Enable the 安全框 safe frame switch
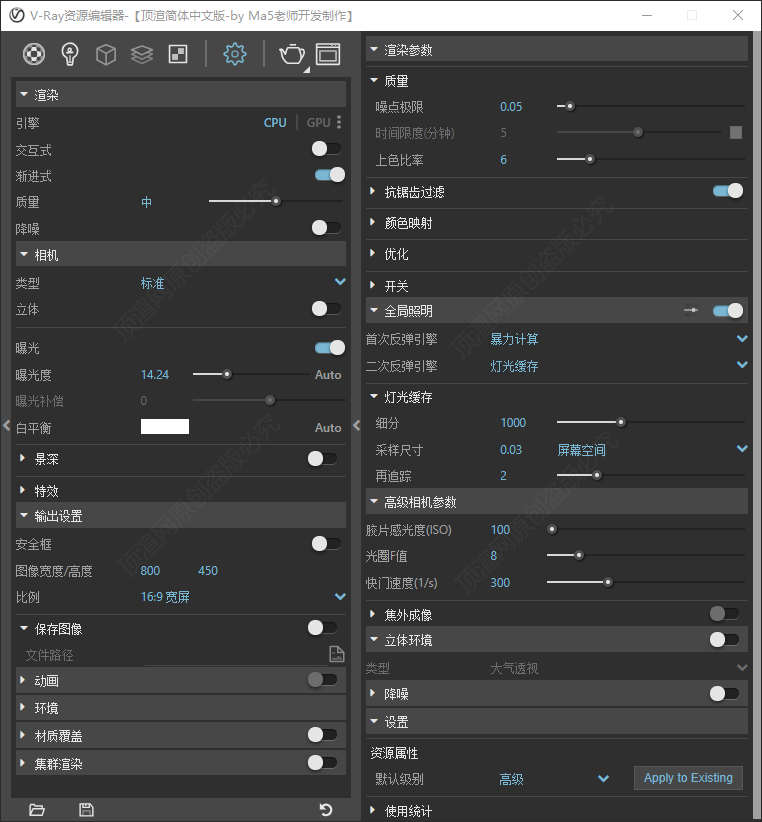762x822 pixels. coord(326,544)
